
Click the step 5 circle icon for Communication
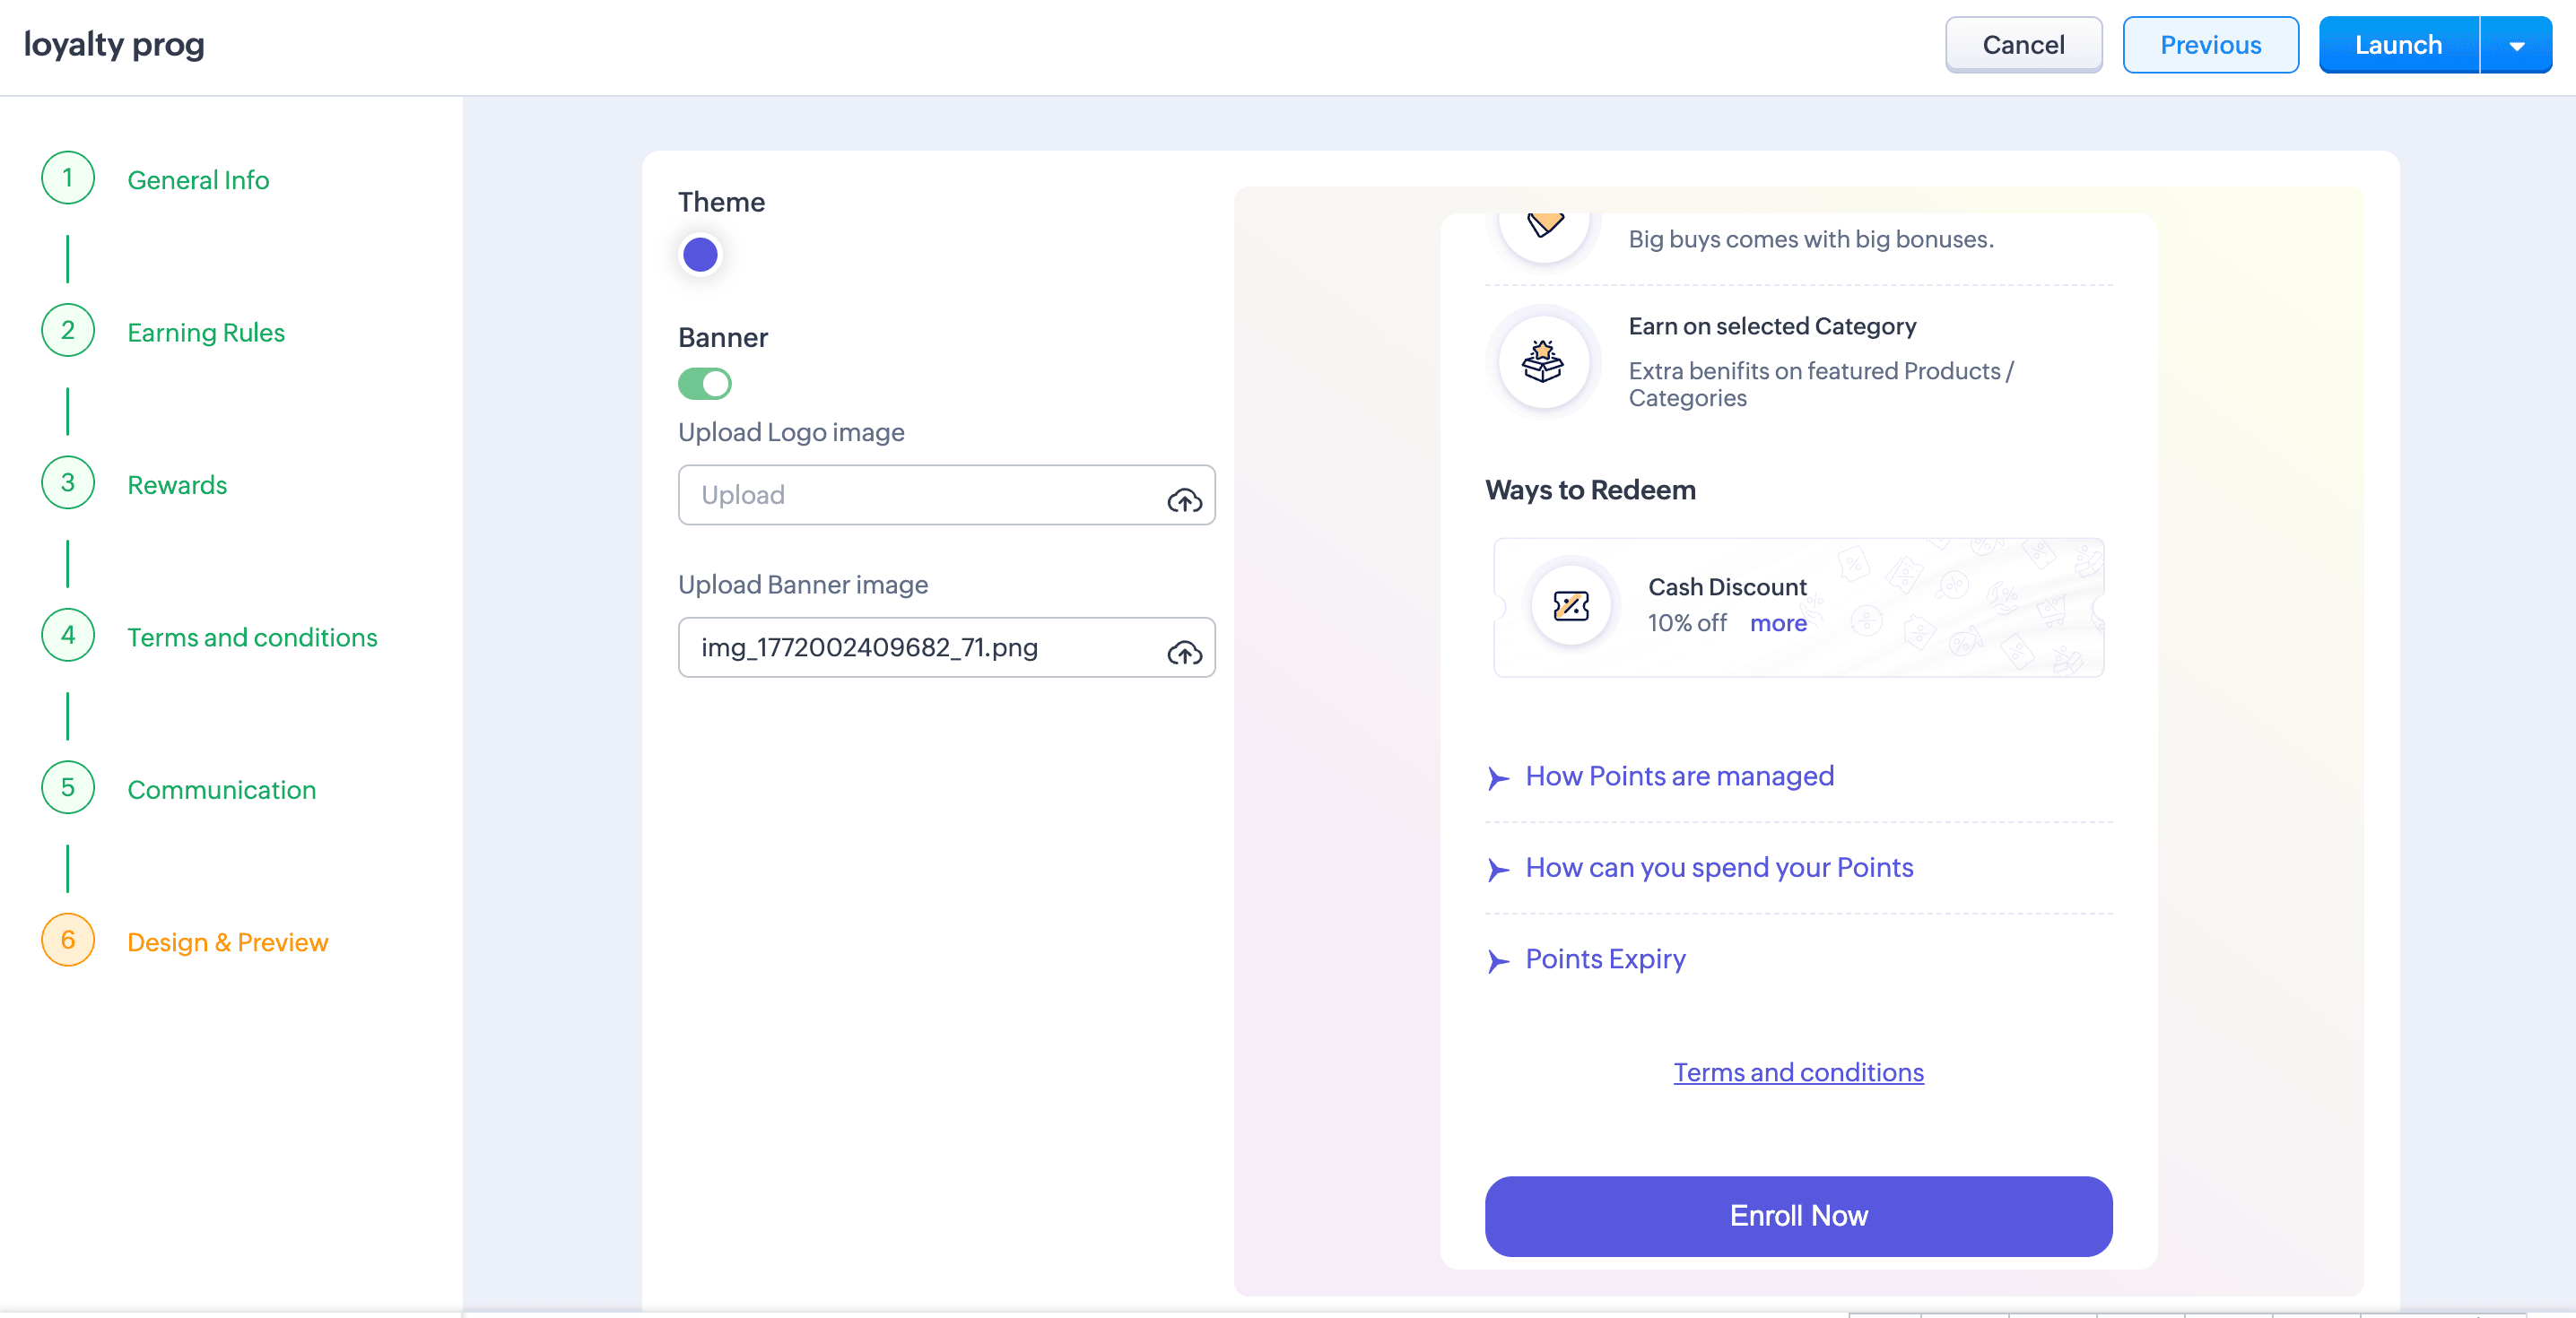coord(68,788)
